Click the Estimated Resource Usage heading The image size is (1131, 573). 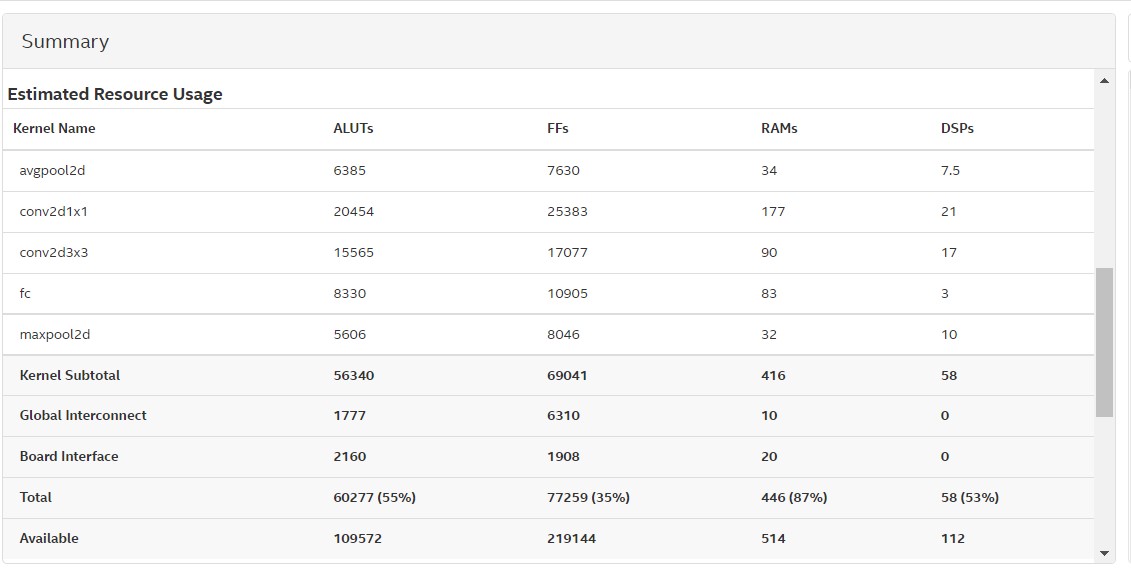click(x=115, y=94)
